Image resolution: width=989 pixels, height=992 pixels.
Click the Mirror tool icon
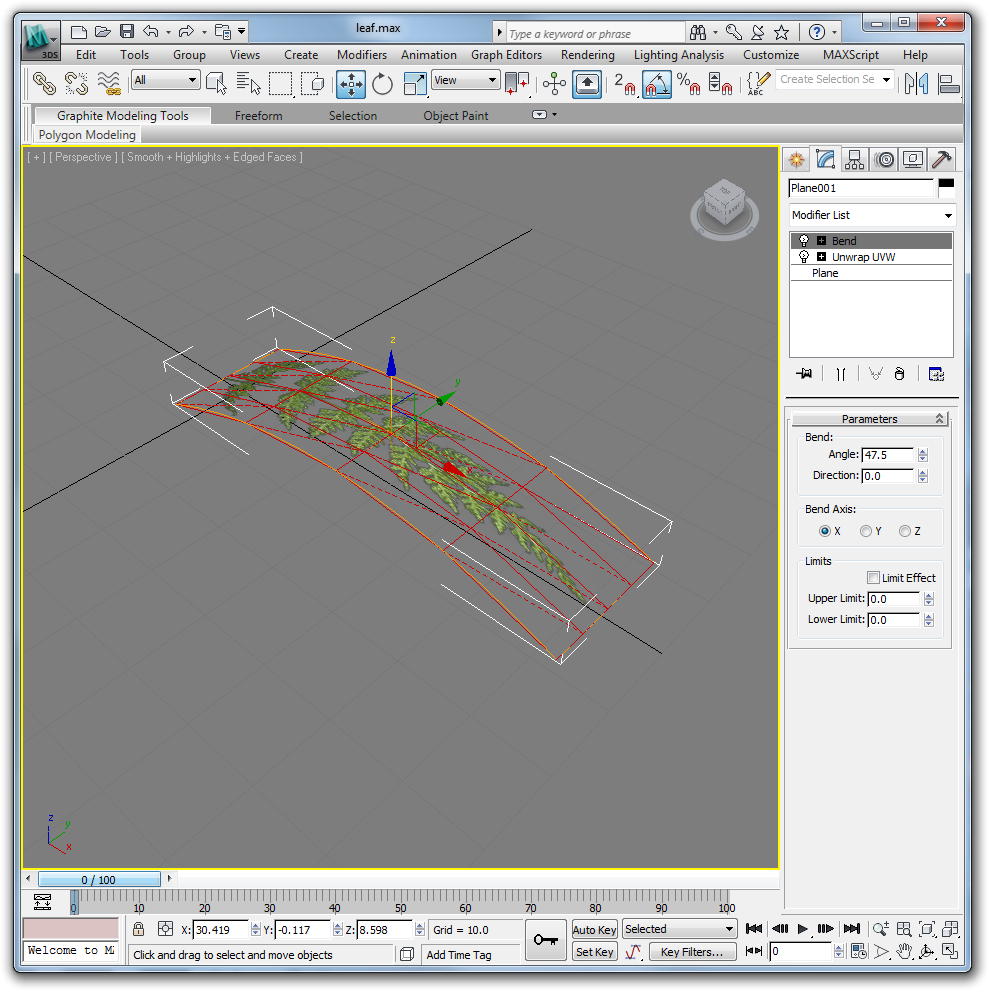[916, 84]
